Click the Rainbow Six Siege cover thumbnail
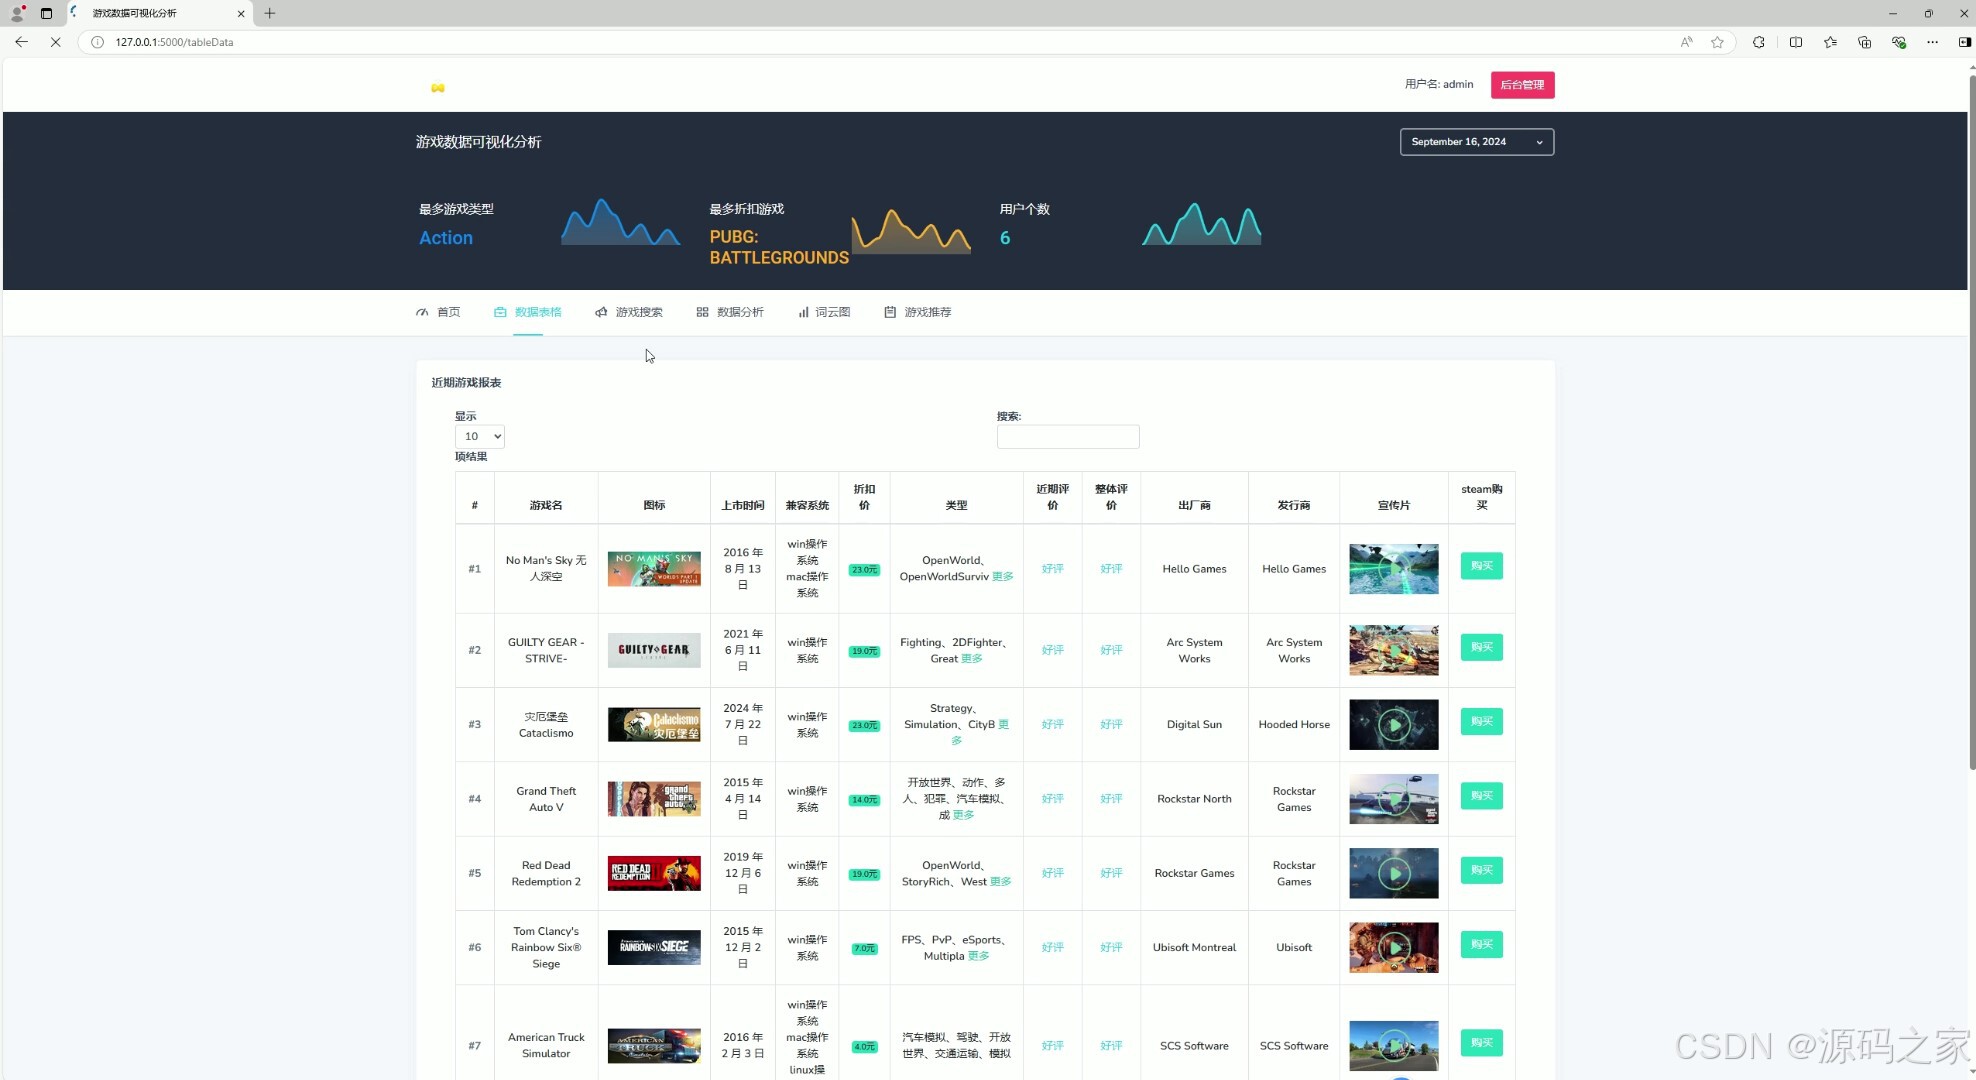The width and height of the screenshot is (1976, 1080). coord(654,947)
